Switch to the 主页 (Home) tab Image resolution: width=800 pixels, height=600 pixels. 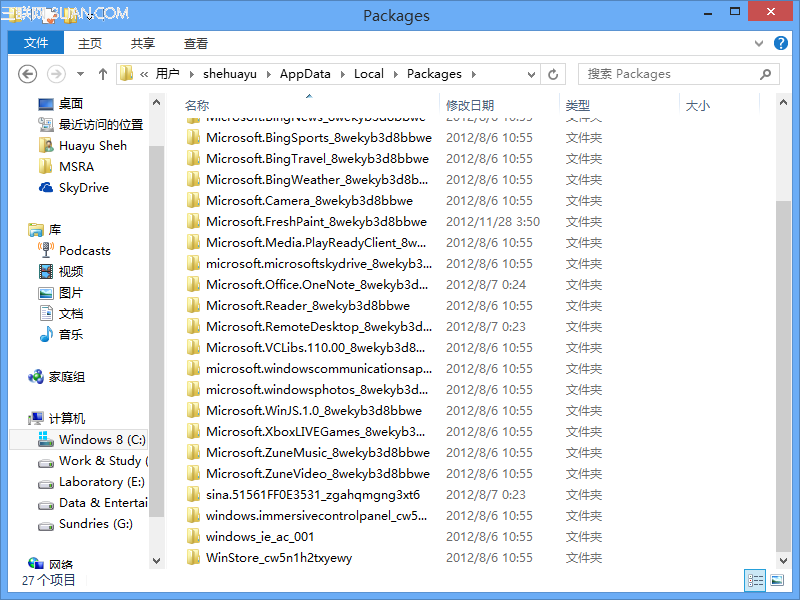point(89,43)
